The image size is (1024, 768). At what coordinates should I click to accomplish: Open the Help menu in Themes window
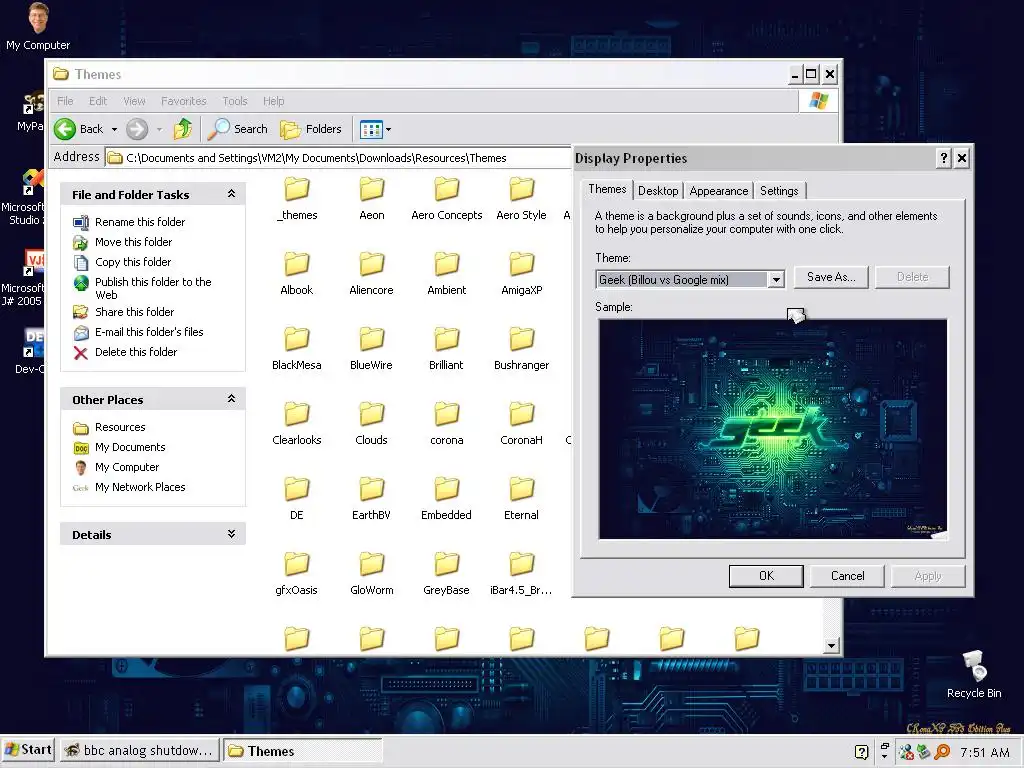point(274,101)
